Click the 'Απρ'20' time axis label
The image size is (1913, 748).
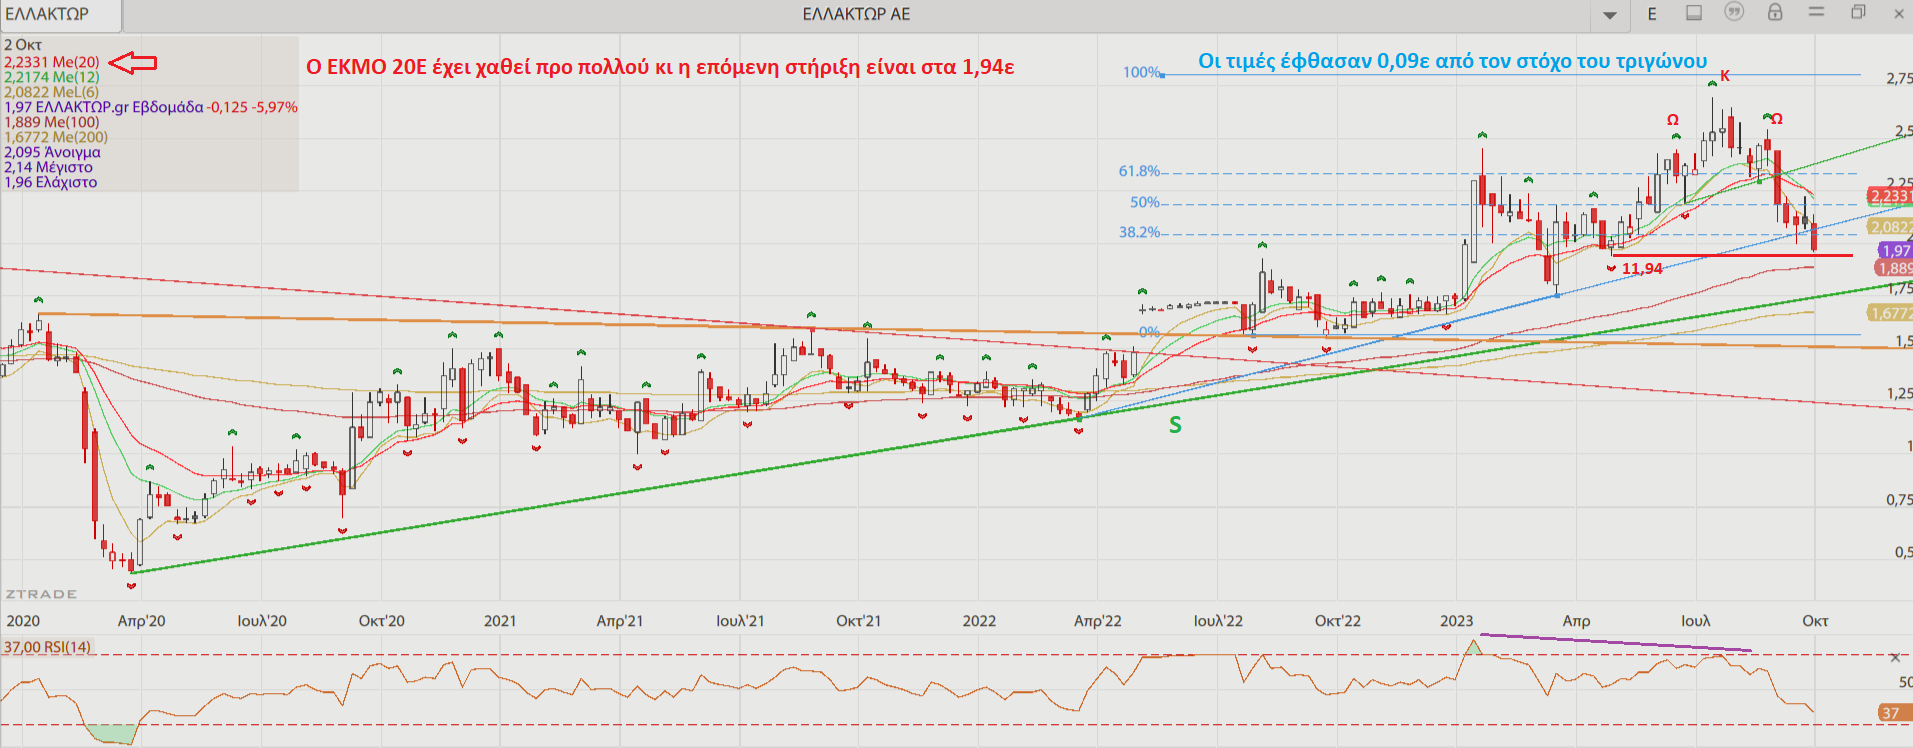click(x=141, y=621)
